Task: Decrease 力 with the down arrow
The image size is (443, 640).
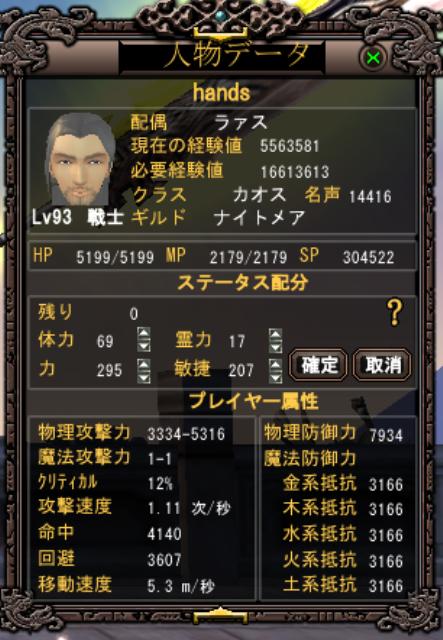Action: (x=144, y=377)
